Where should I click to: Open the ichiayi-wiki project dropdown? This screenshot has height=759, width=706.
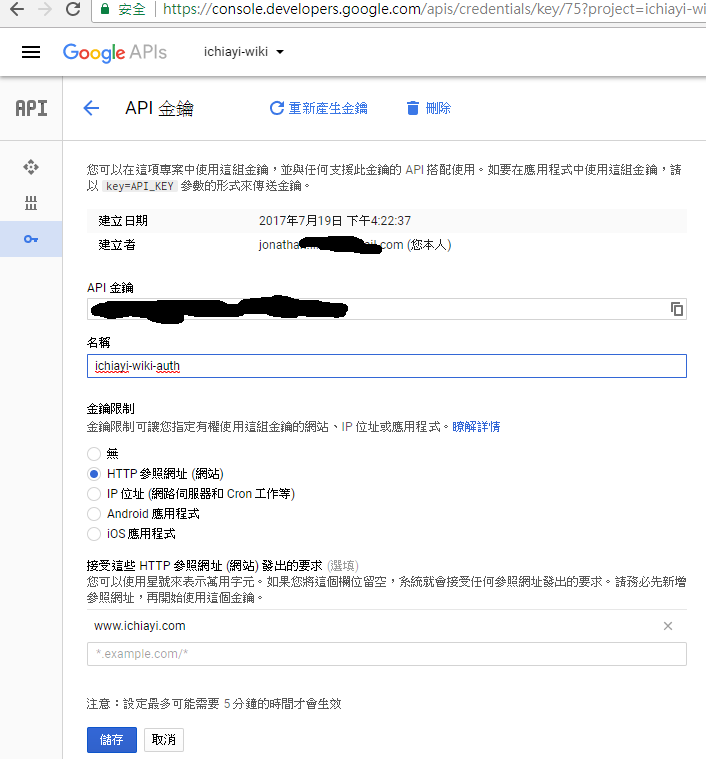pyautogui.click(x=243, y=52)
